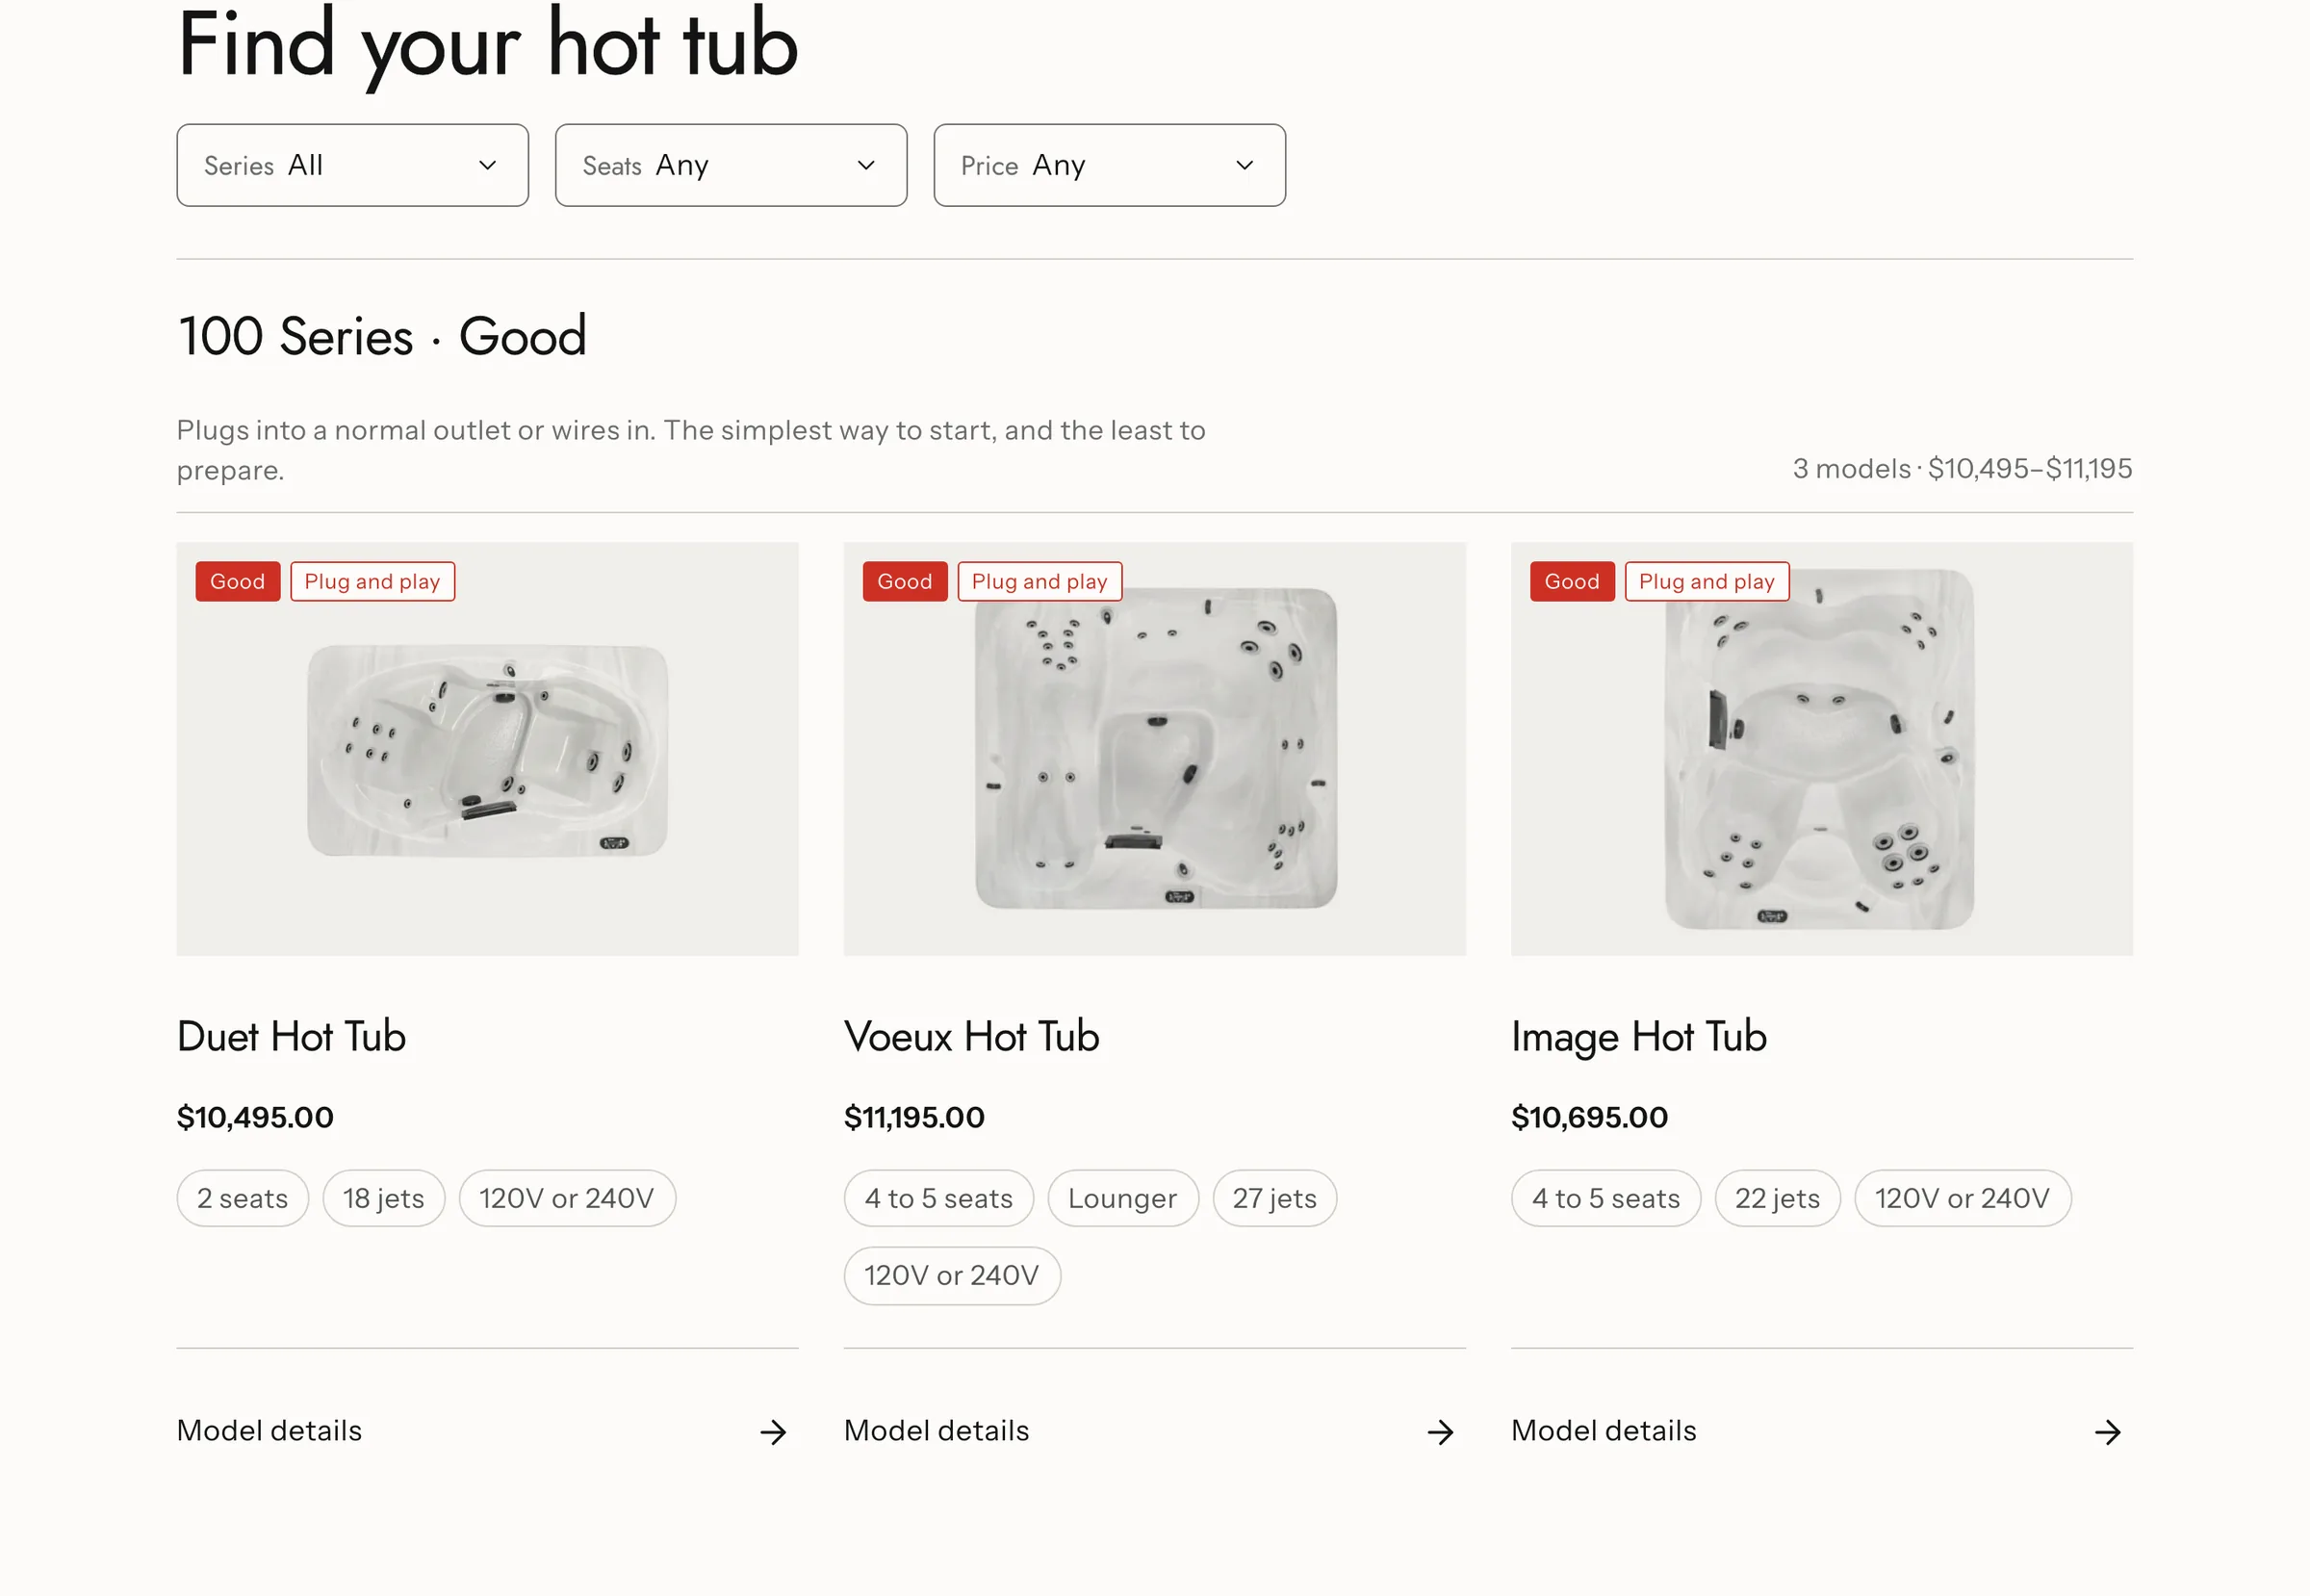Click the Image Hot Tub product image

[x=1821, y=749]
